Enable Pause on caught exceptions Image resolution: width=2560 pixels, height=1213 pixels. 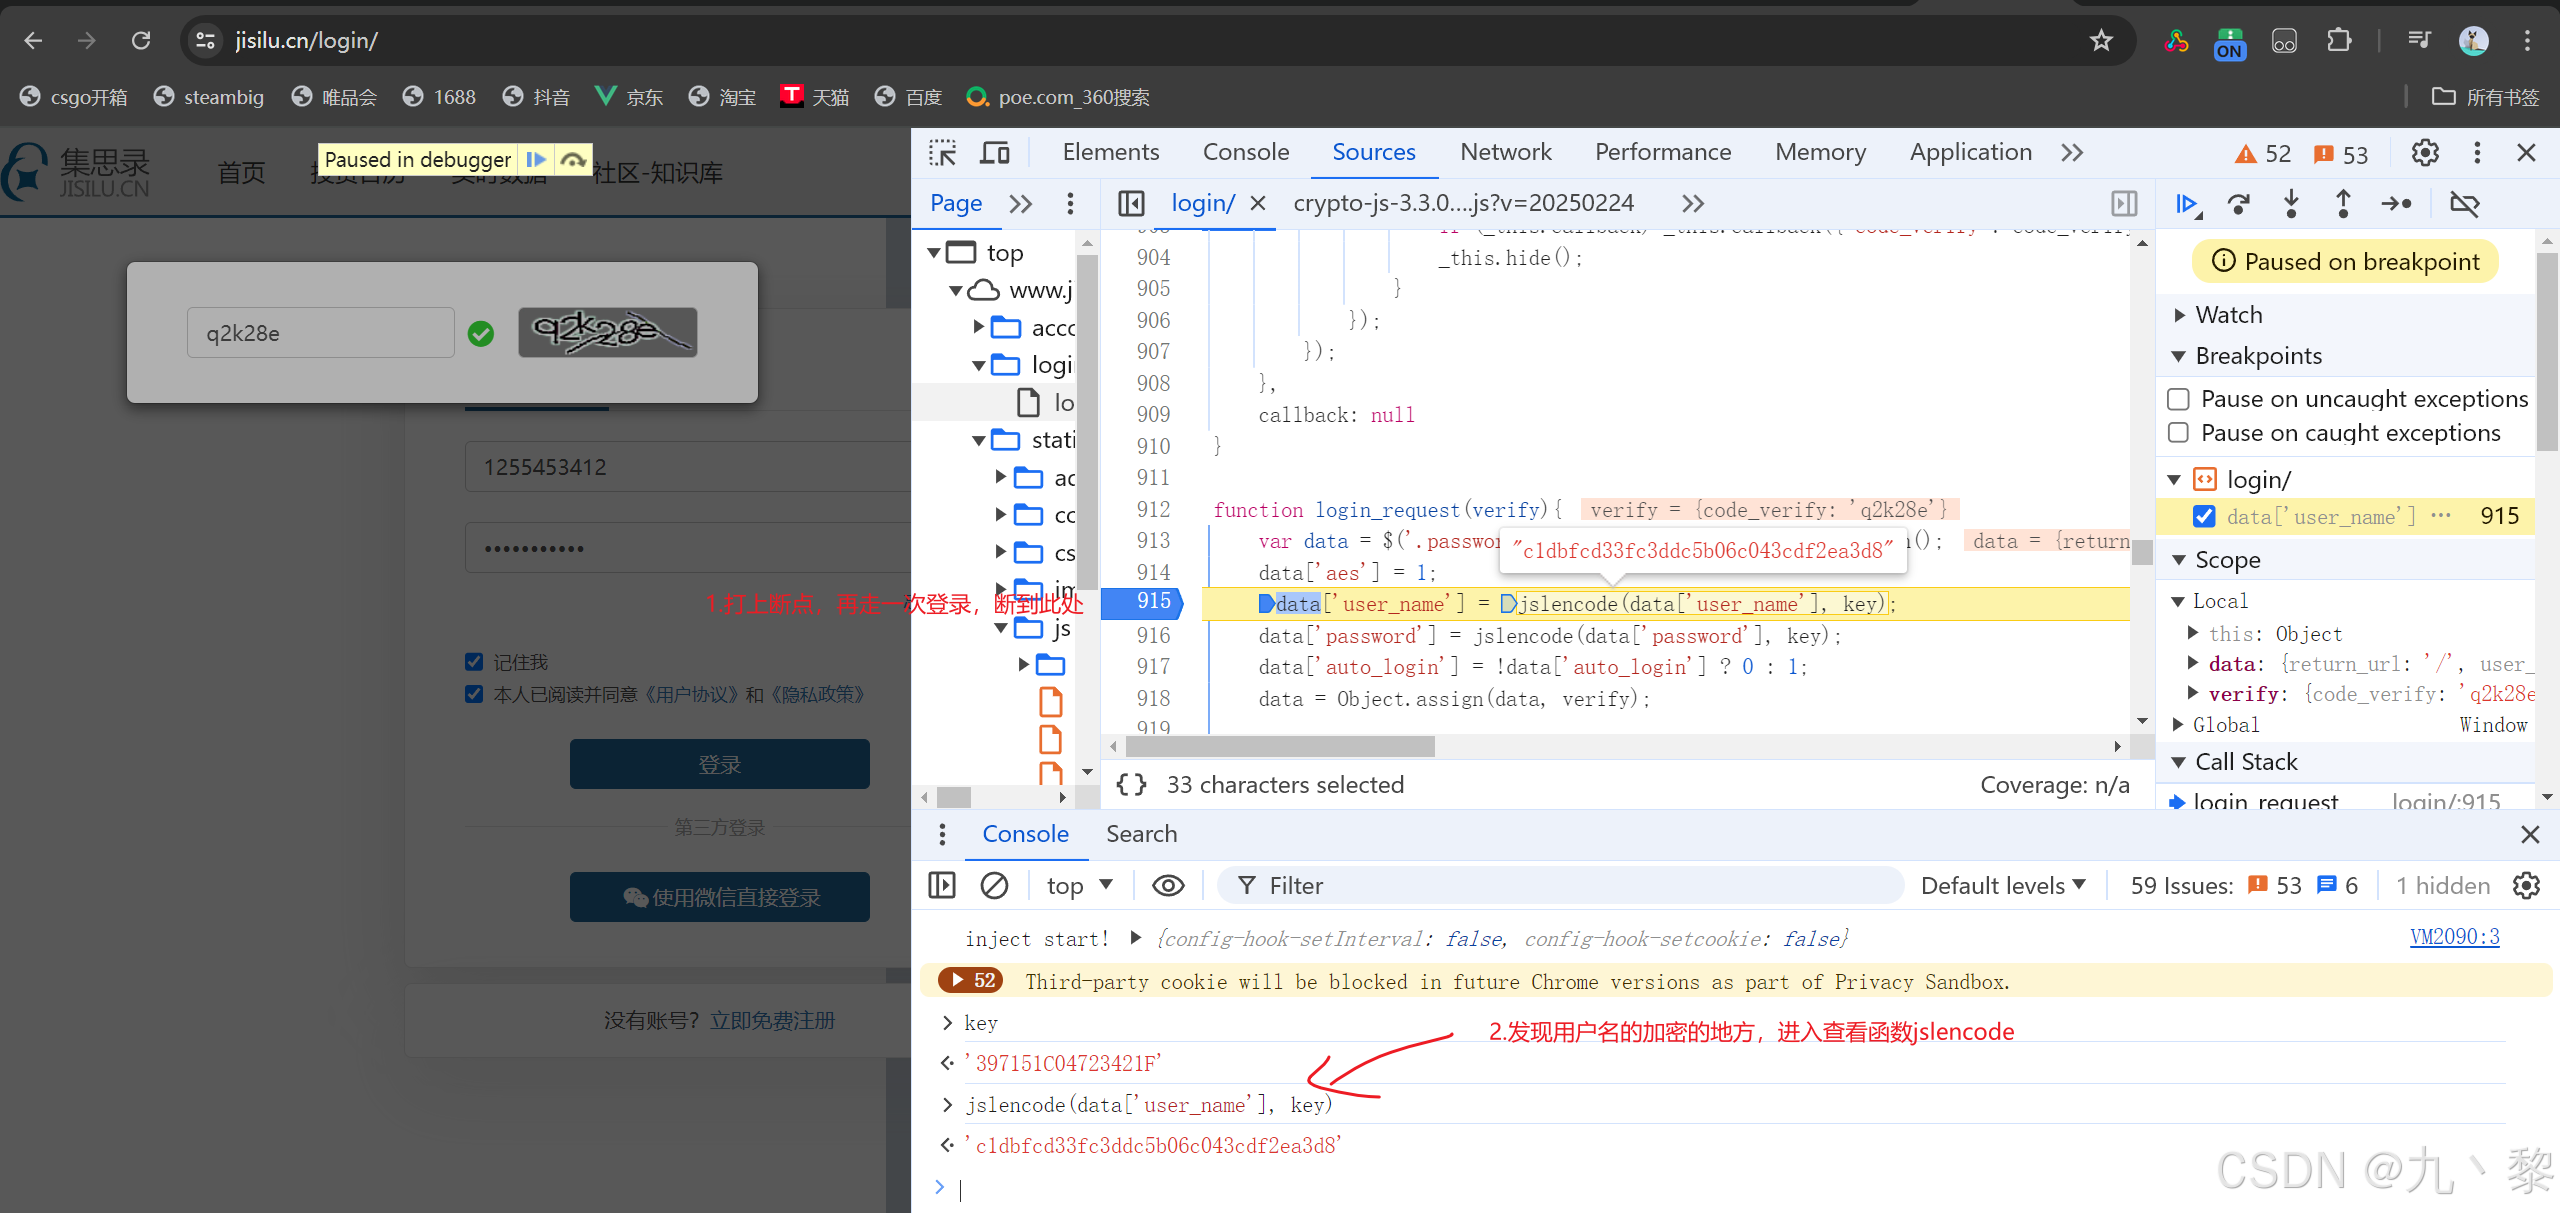(2179, 433)
